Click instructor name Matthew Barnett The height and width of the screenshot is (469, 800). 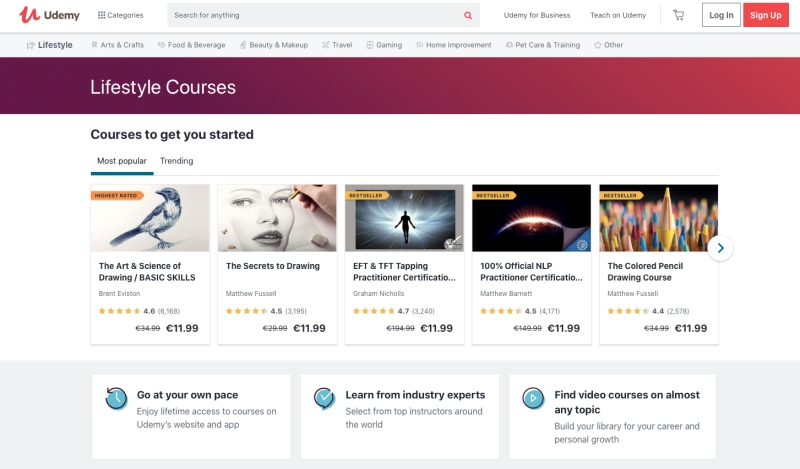click(506, 293)
